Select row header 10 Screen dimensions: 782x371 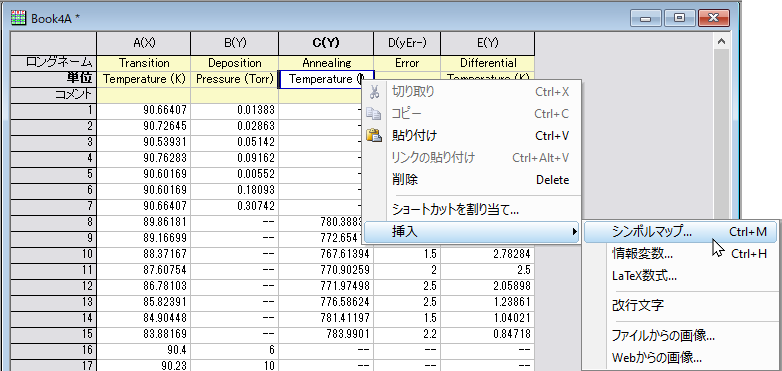53,254
